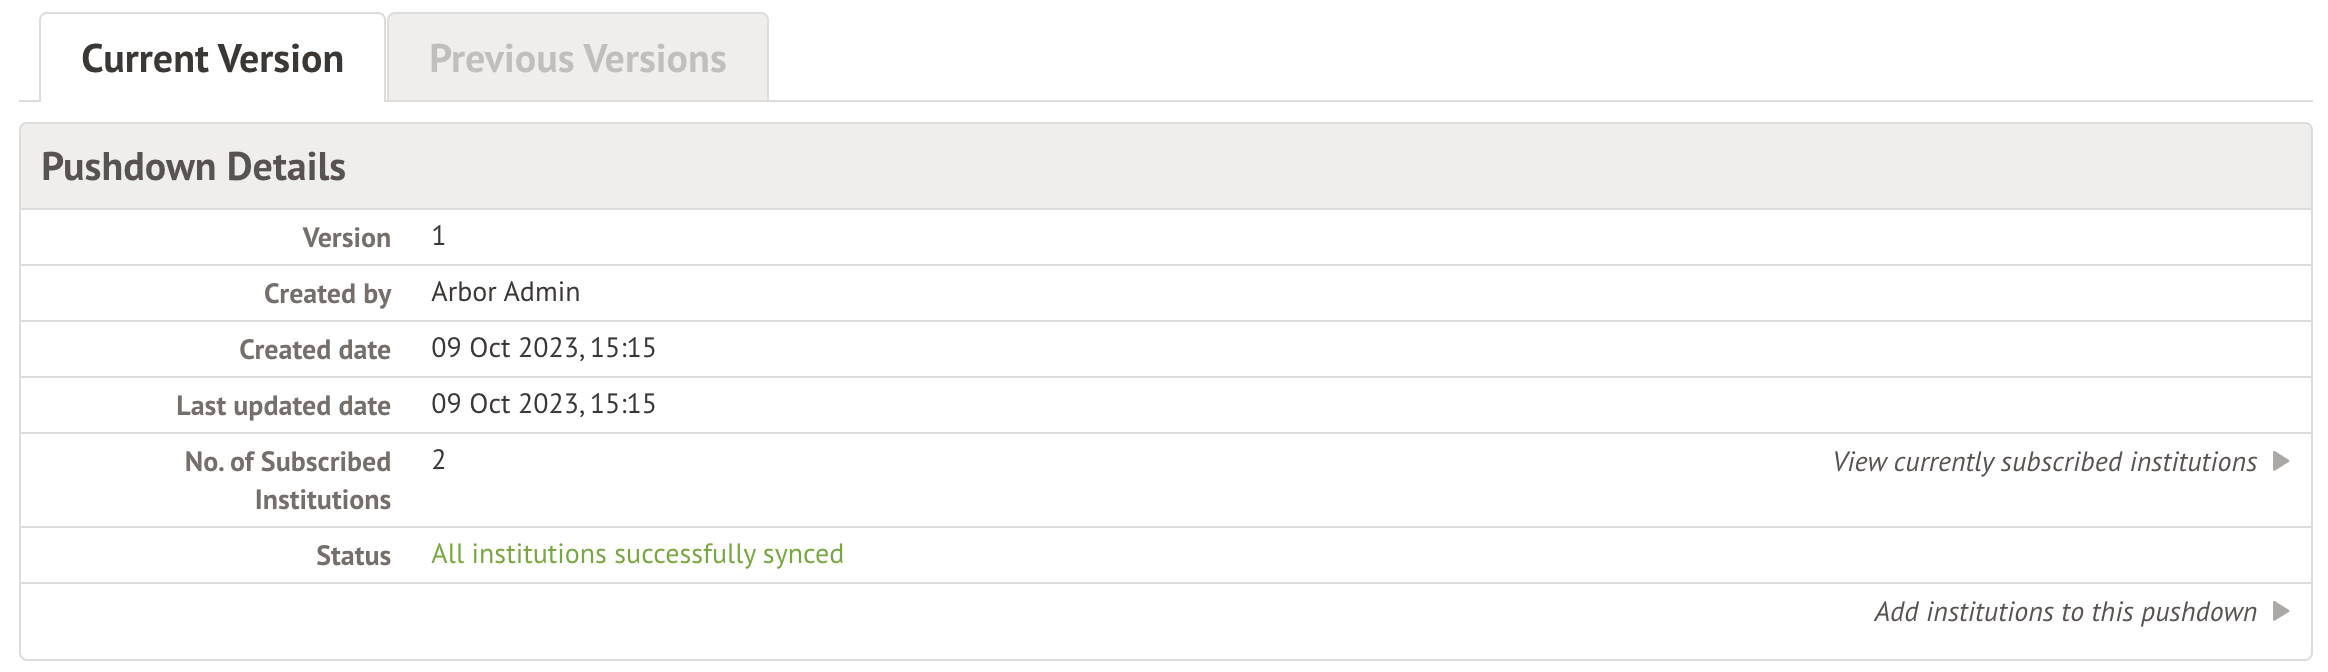2328x672 pixels.
Task: Click the Pushdown Details panel header
Action: 193,167
